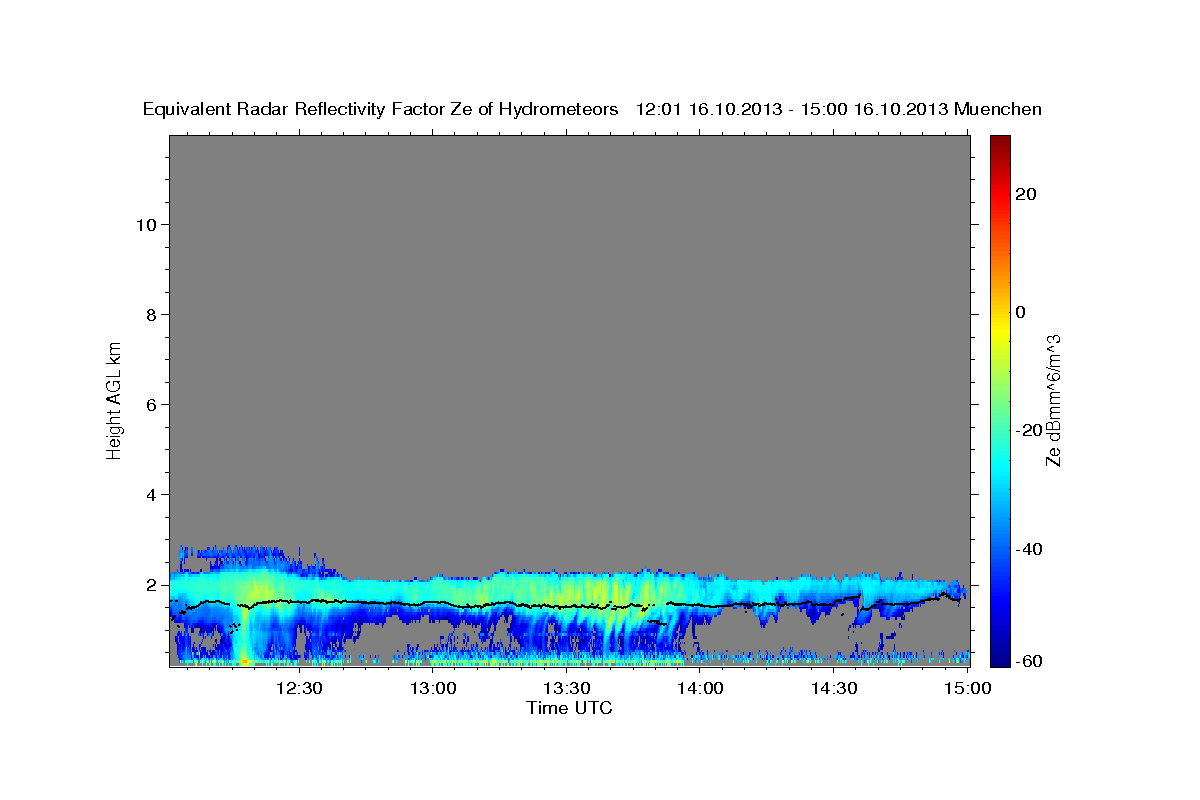
Task: Click the '12:30' time tick label
Action: pos(299,688)
